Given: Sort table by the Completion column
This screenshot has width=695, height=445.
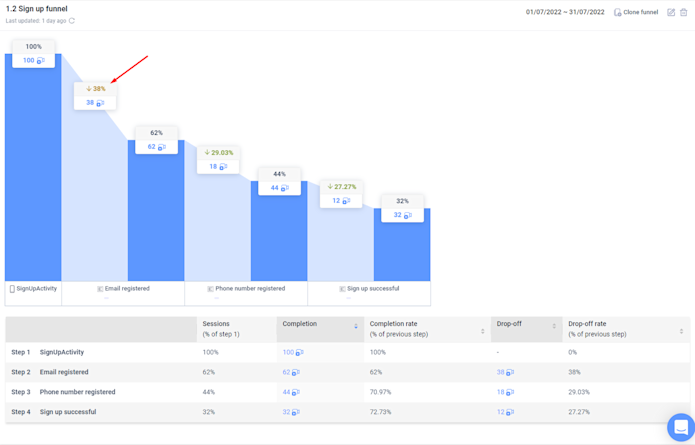Looking at the screenshot, I should [355, 327].
